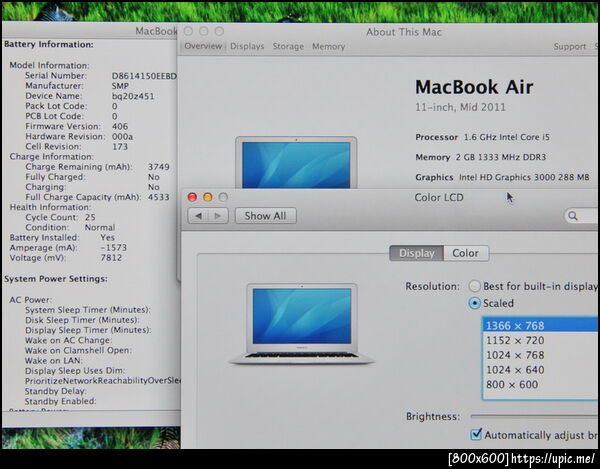Choose 1024 × 768 resolution
600x469 pixels.
pos(540,355)
